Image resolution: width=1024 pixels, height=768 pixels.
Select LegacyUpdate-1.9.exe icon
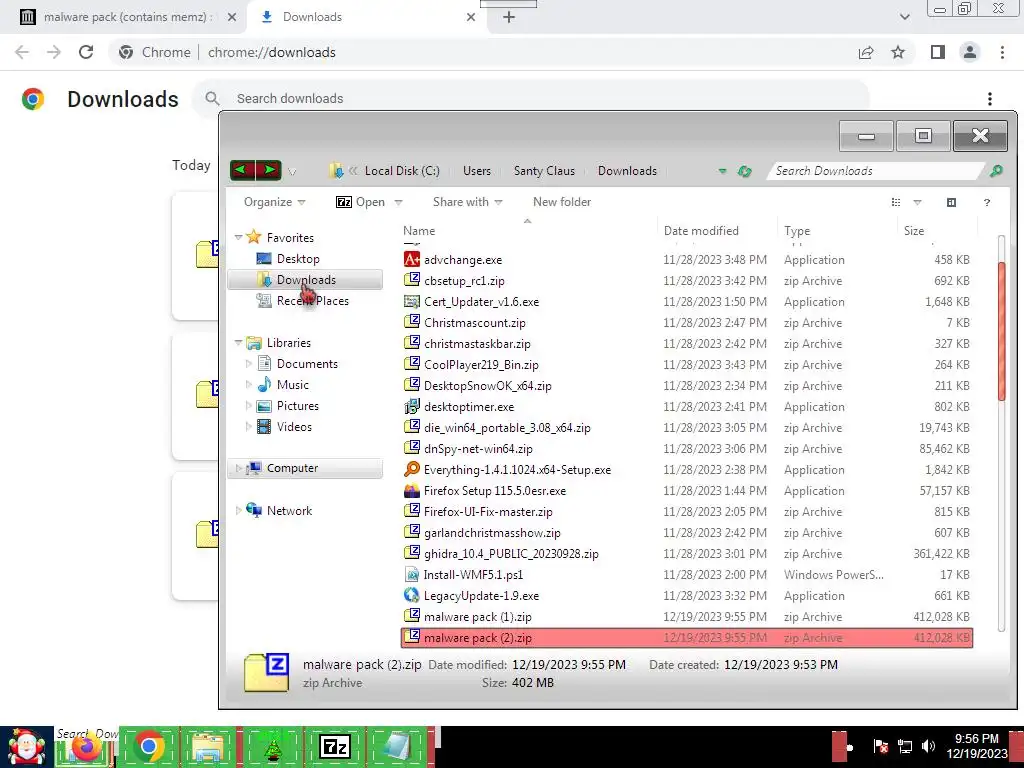(411, 596)
